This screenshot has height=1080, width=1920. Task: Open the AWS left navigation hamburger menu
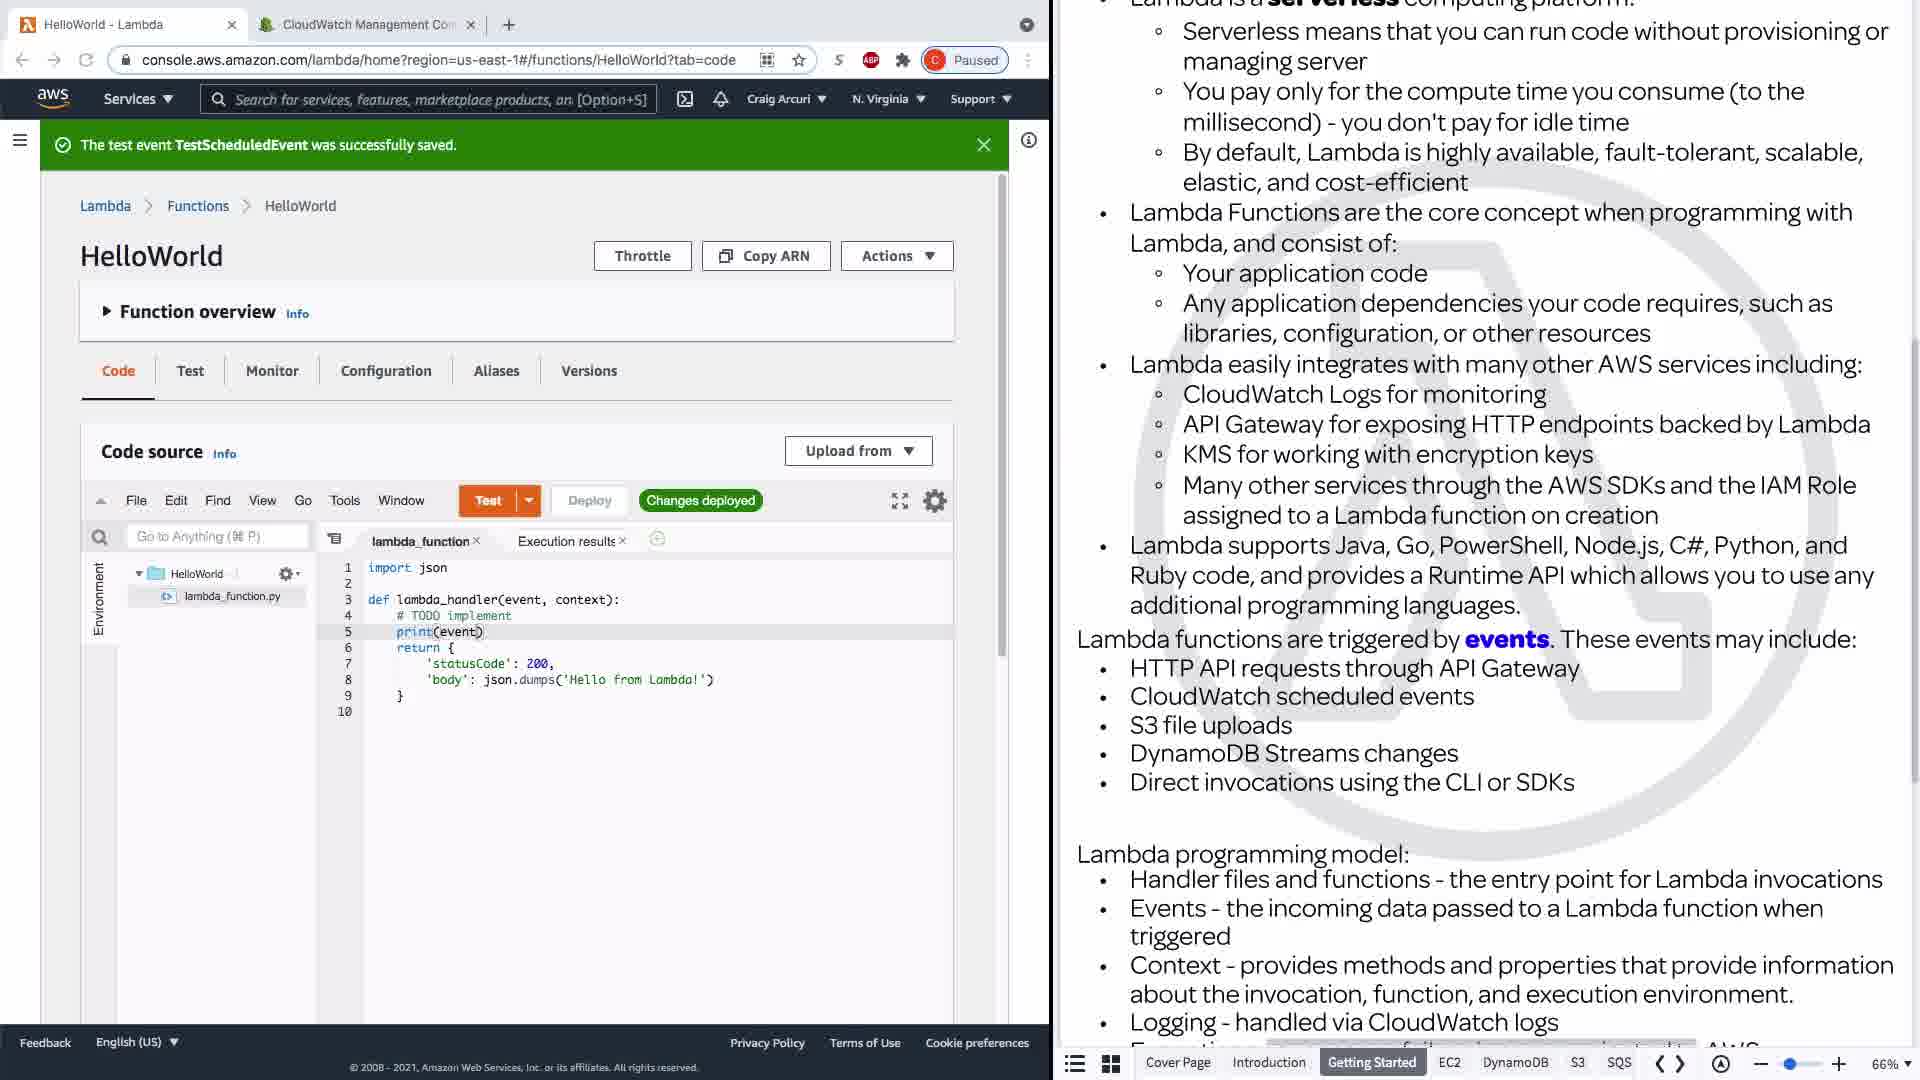click(19, 141)
